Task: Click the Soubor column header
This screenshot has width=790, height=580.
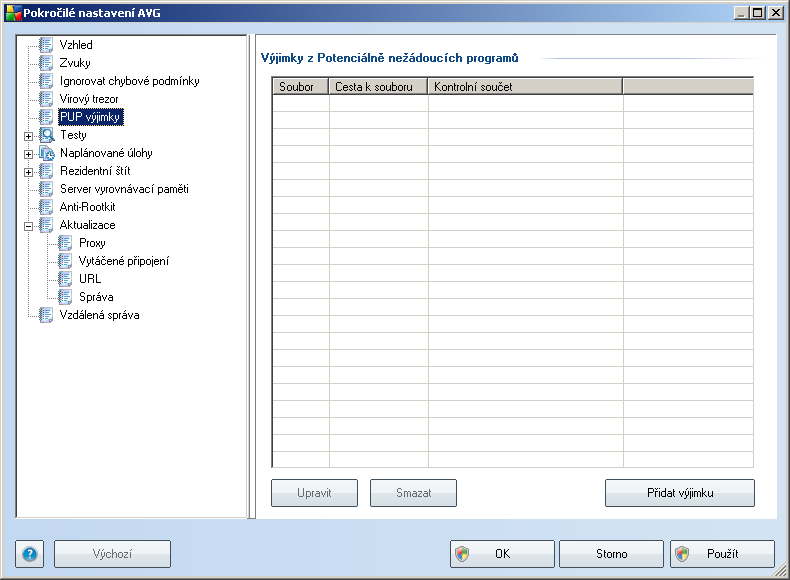Action: pos(300,87)
